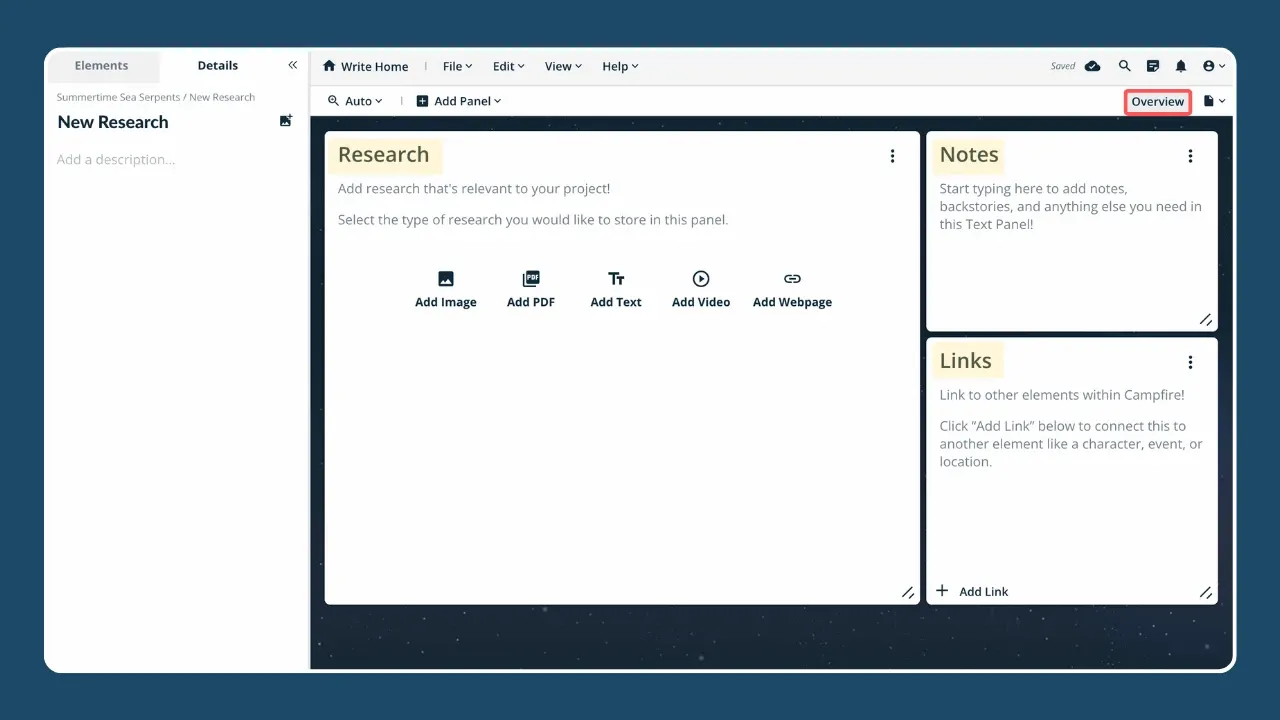Open the notes/sticky icon in the top bar
Viewport: 1280px width, 720px height.
(x=1152, y=65)
